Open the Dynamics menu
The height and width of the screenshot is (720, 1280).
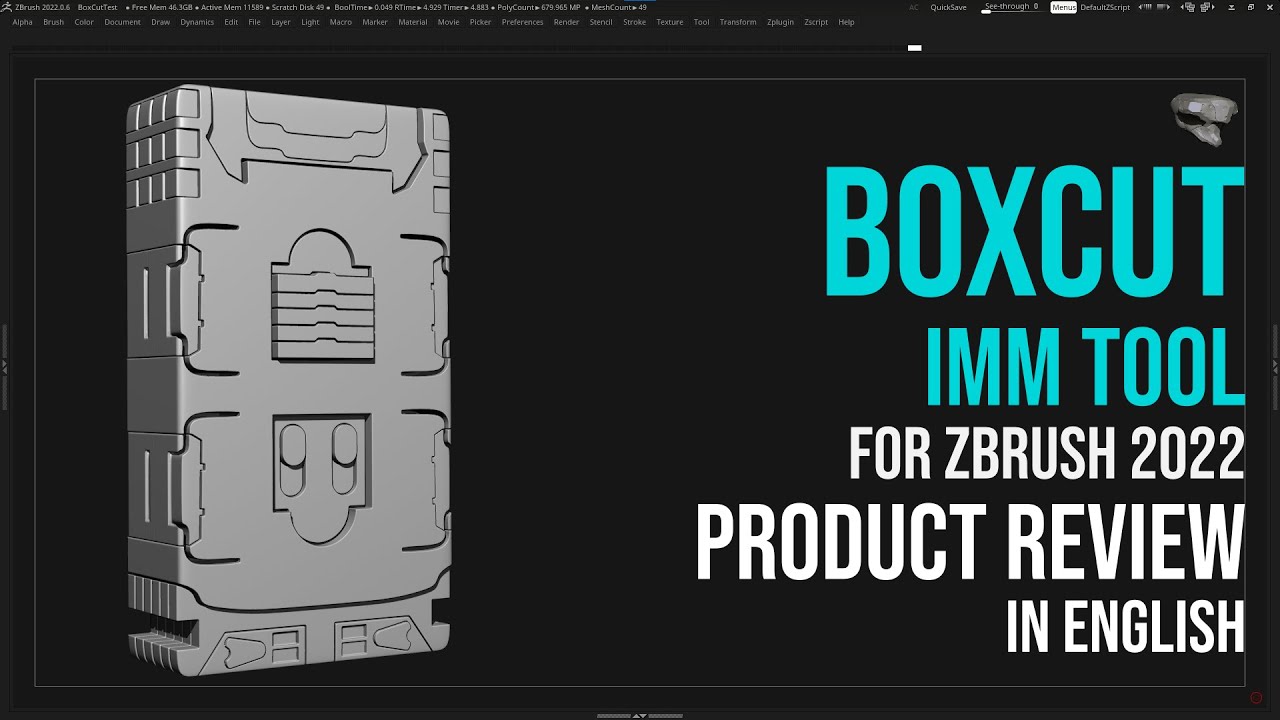[x=197, y=22]
